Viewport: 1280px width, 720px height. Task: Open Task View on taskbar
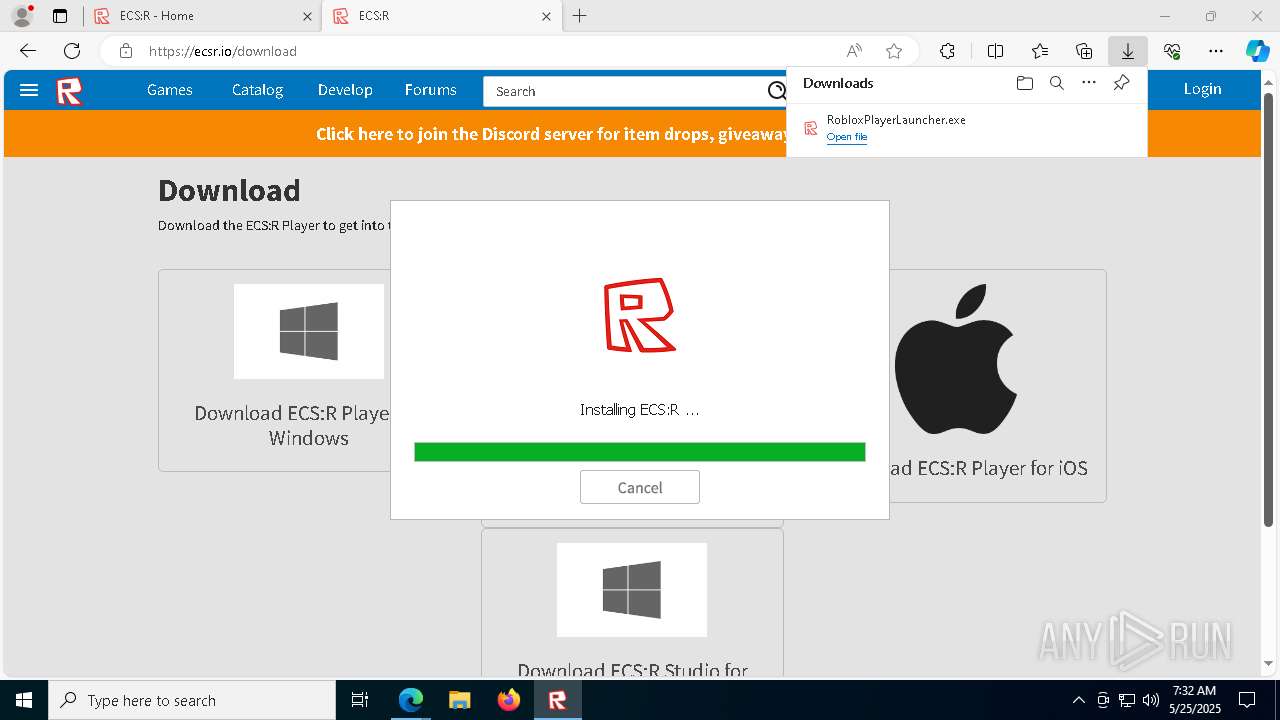click(x=360, y=700)
